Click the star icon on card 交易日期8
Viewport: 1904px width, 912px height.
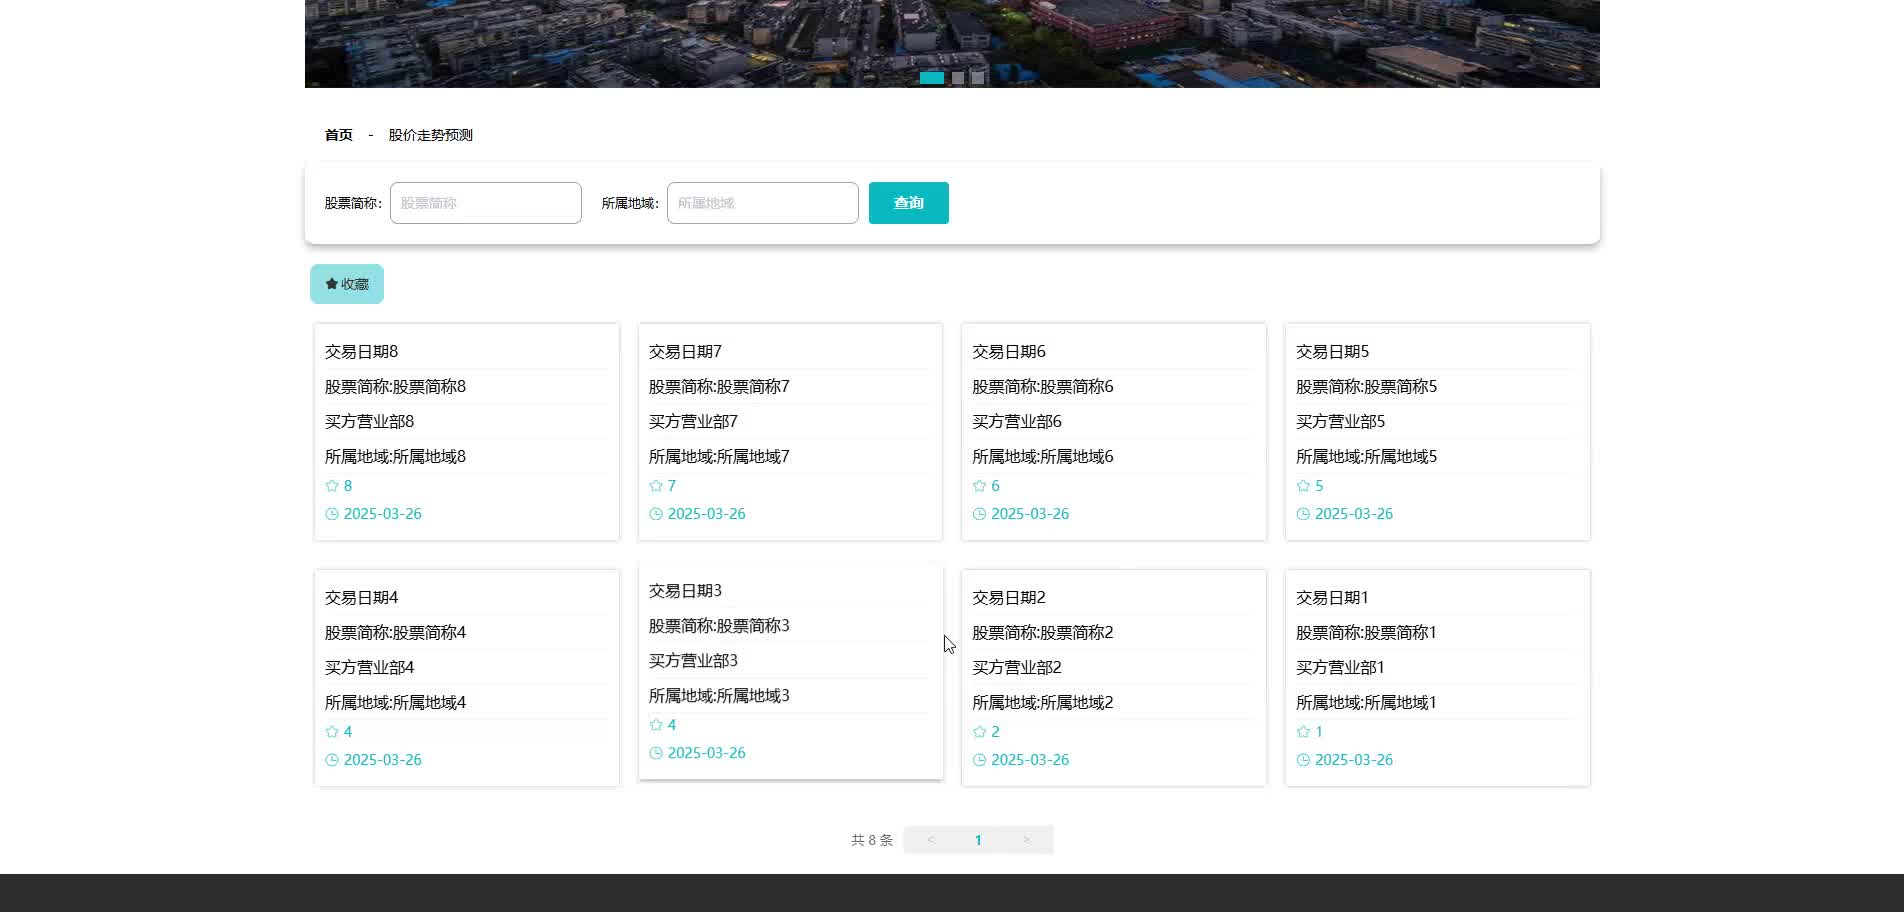tap(332, 486)
